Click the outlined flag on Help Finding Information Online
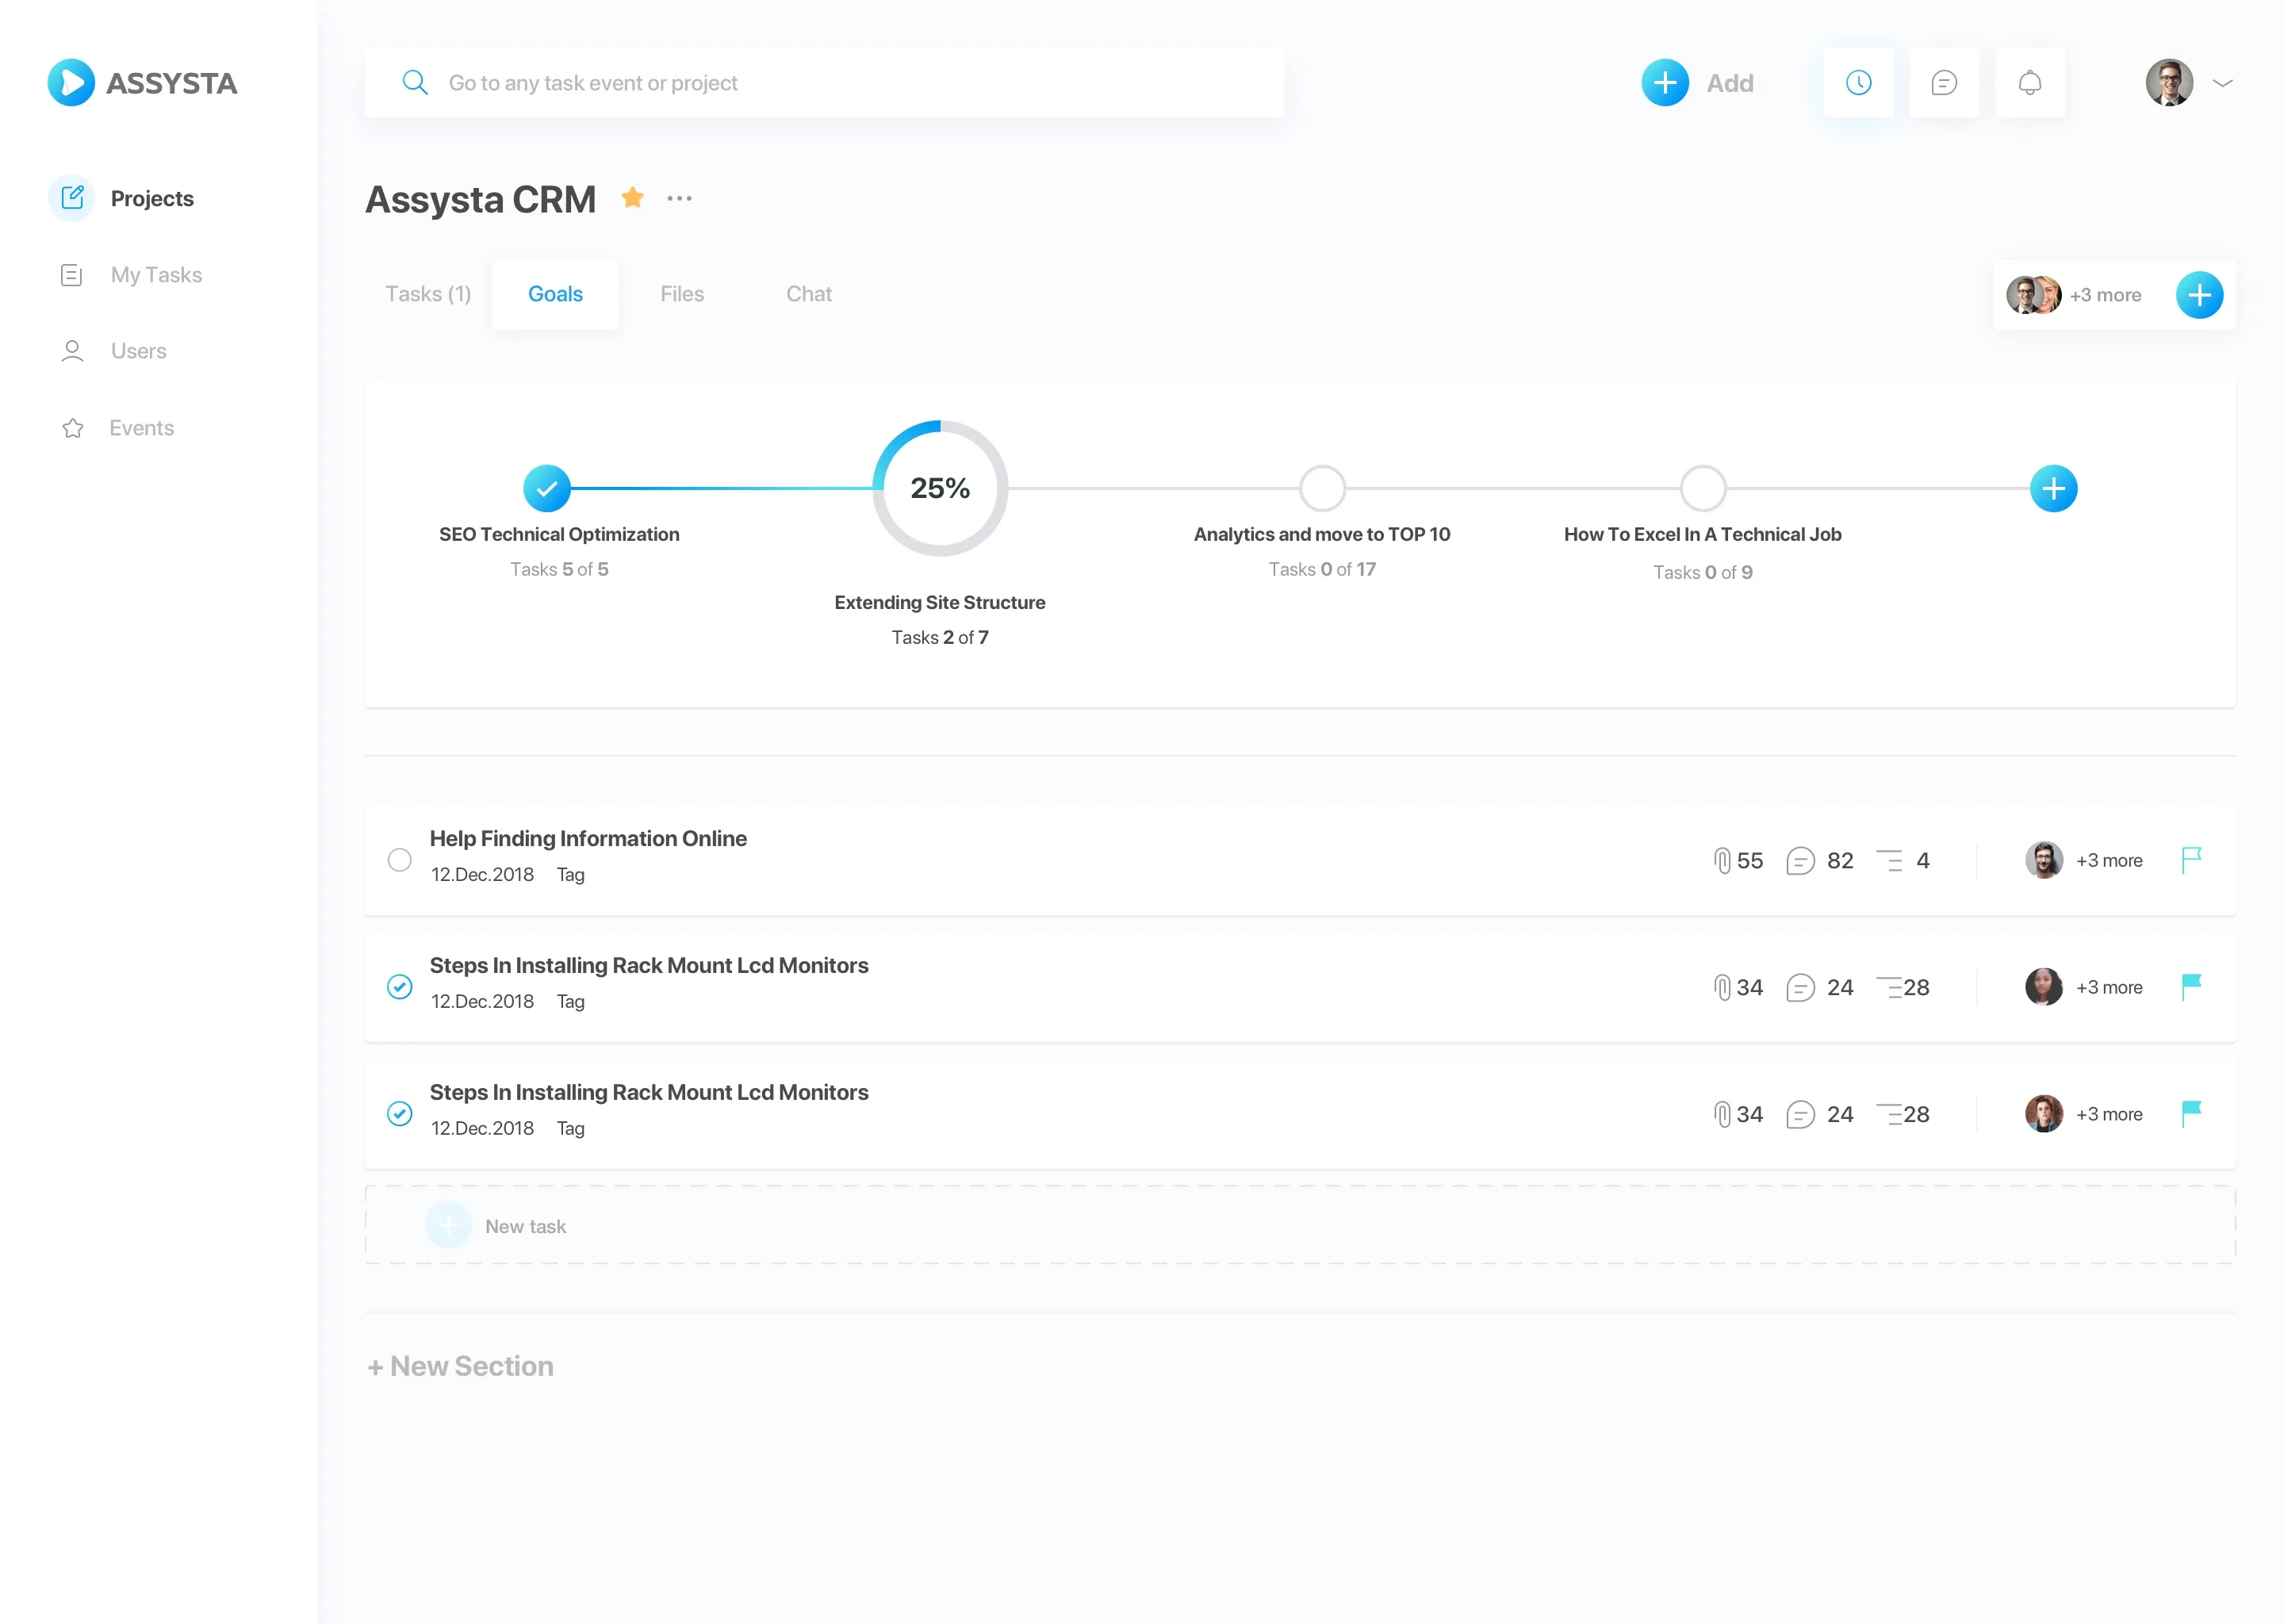The image size is (2284, 1624). click(x=2191, y=860)
